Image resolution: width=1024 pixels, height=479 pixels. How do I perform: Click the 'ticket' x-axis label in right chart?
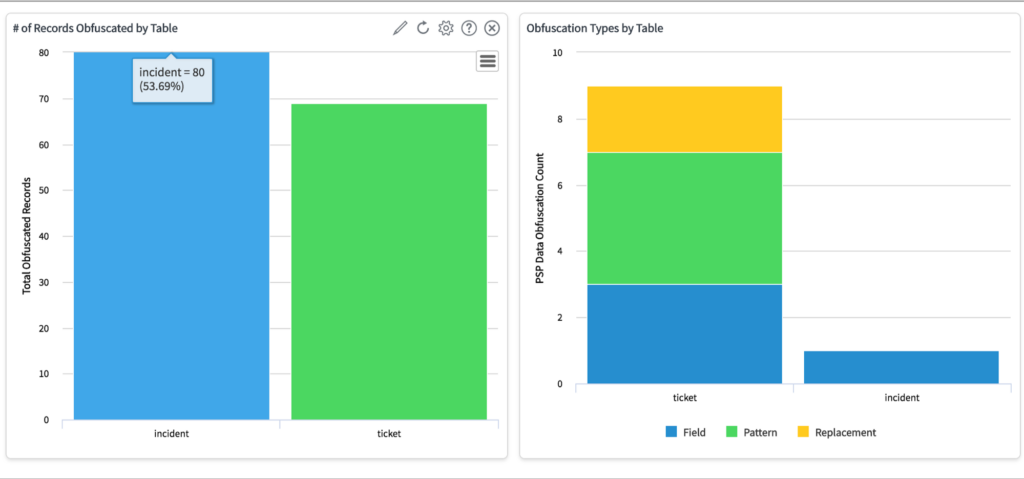pyautogui.click(x=684, y=397)
